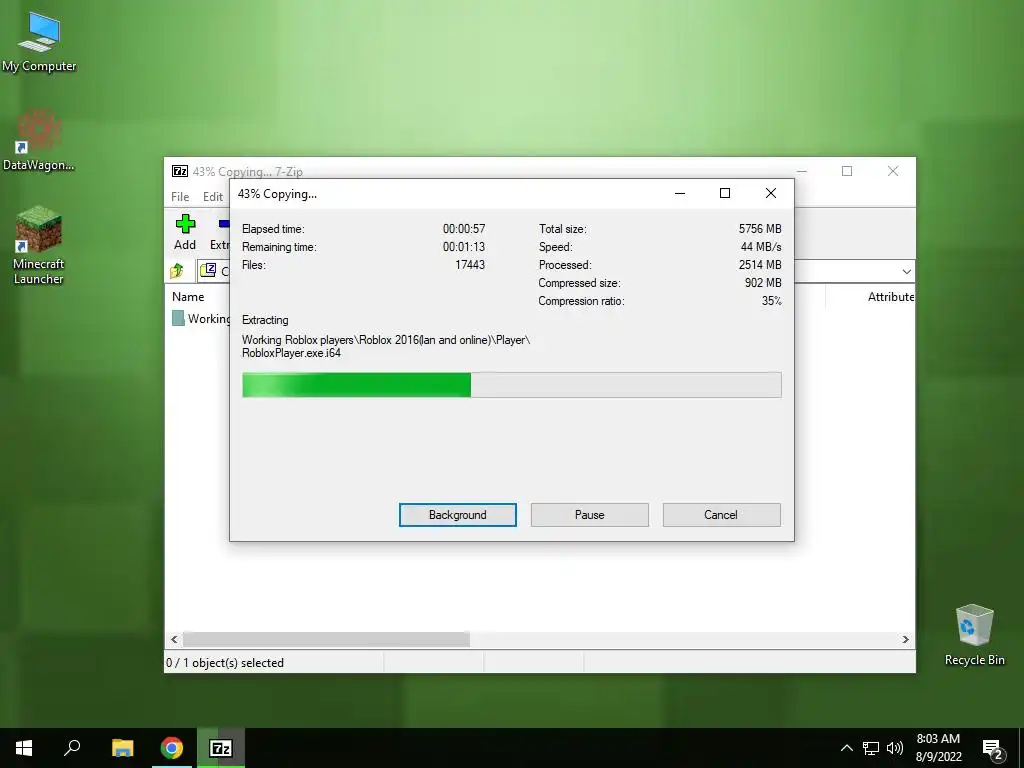Click the Speed value 44 MB/s
Screen dimensions: 1024x768
tap(761, 247)
